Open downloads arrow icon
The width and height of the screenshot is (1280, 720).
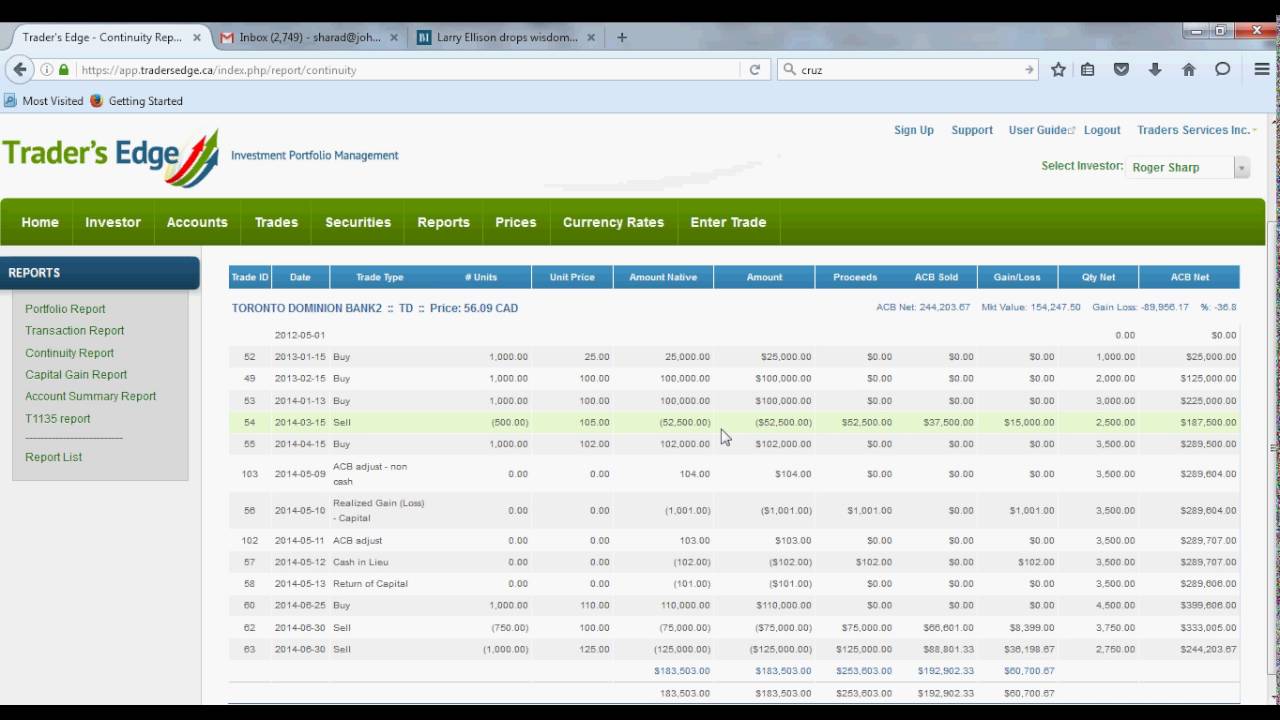click(x=1155, y=70)
